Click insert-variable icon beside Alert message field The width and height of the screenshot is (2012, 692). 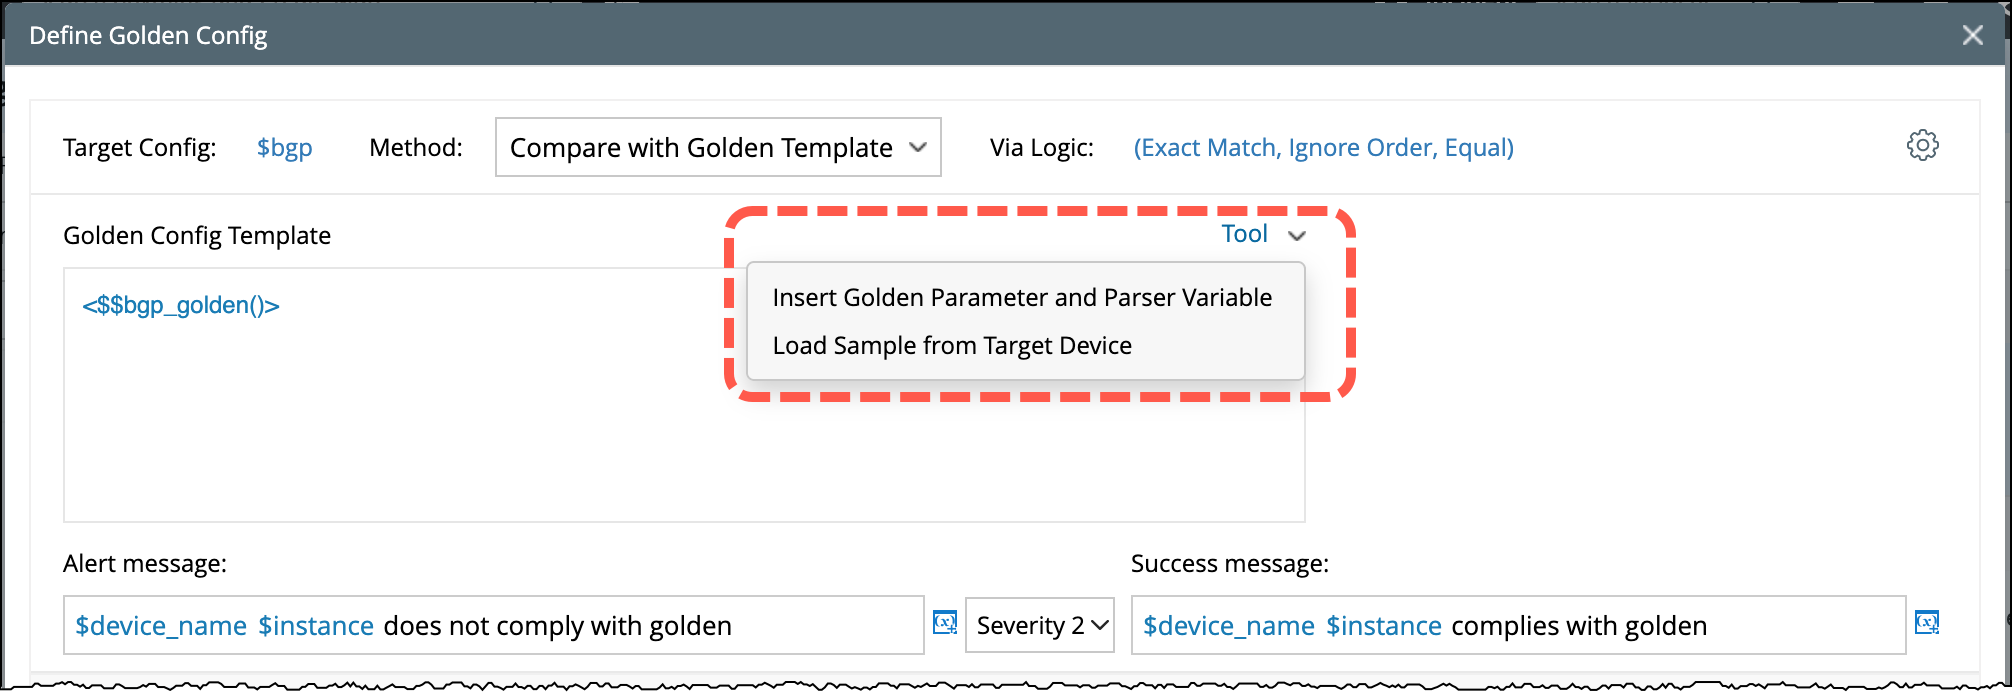tap(945, 622)
